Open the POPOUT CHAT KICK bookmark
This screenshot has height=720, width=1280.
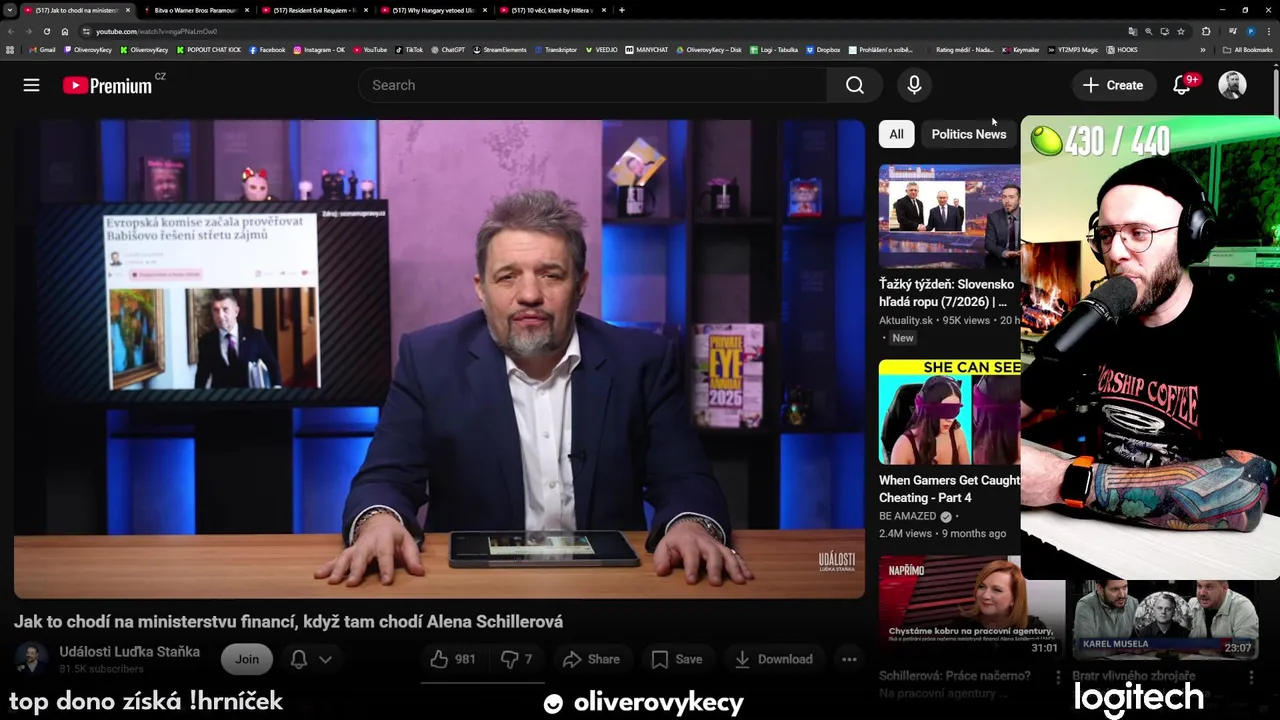[209, 49]
